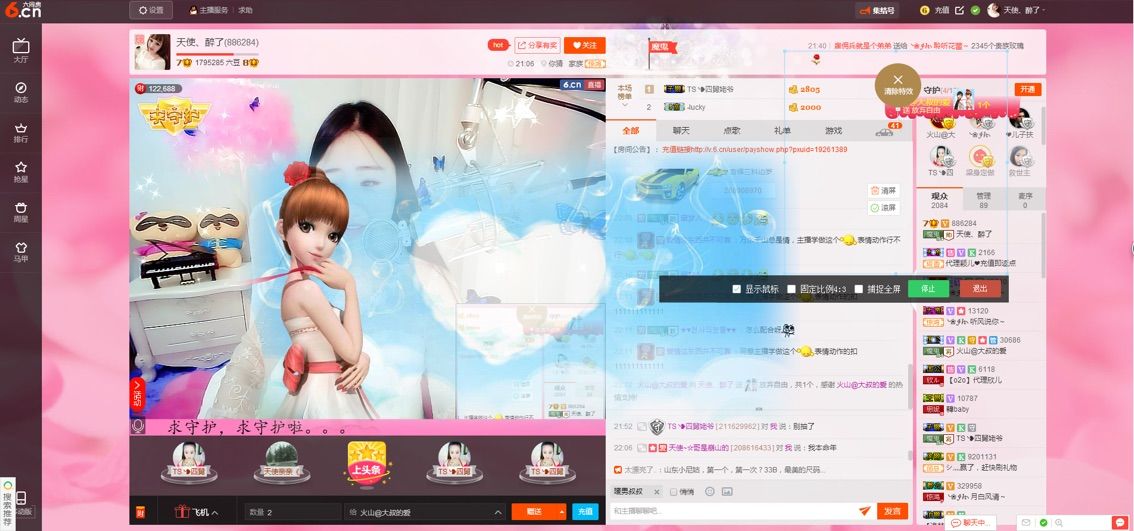Toggle the 显示鼠标 checkbox
Image resolution: width=1134 pixels, height=531 pixels.
tap(736, 289)
